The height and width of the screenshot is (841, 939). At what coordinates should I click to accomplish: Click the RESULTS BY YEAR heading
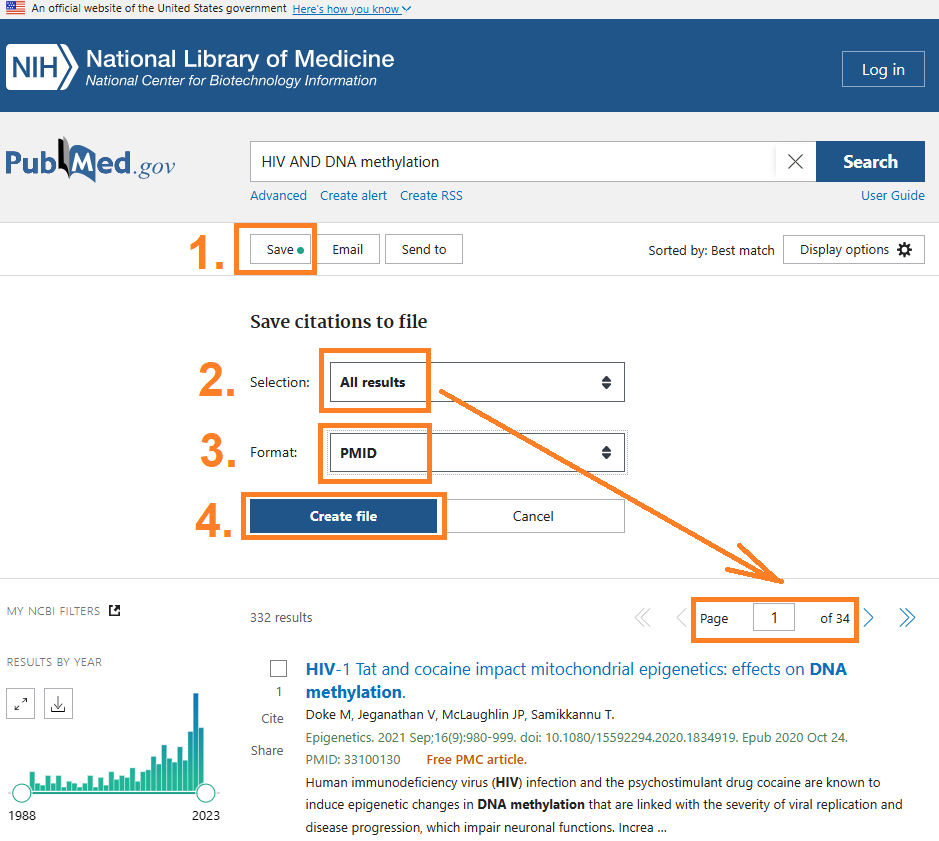pos(54,662)
